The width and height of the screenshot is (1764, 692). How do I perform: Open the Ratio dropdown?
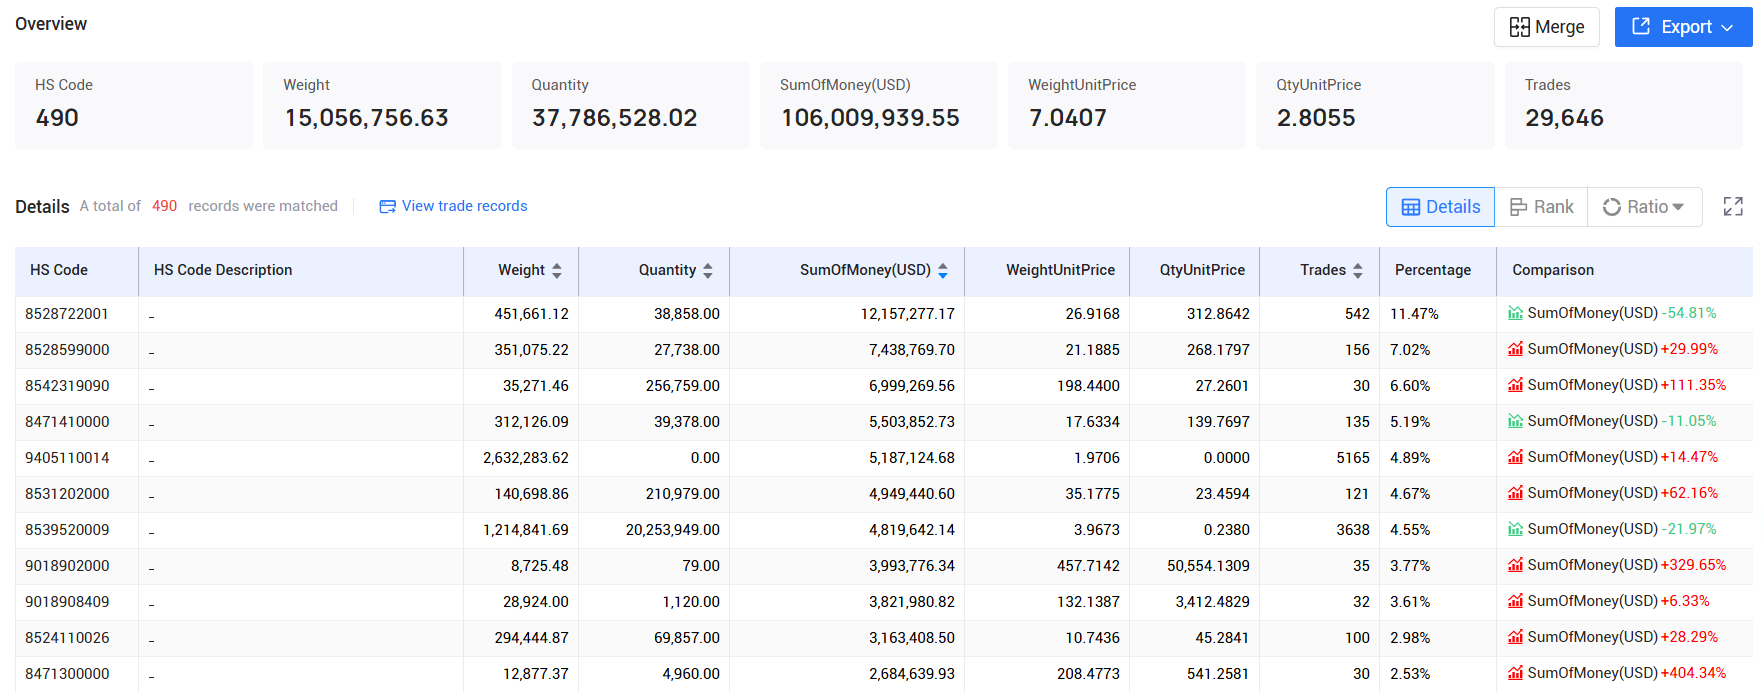tap(1644, 207)
